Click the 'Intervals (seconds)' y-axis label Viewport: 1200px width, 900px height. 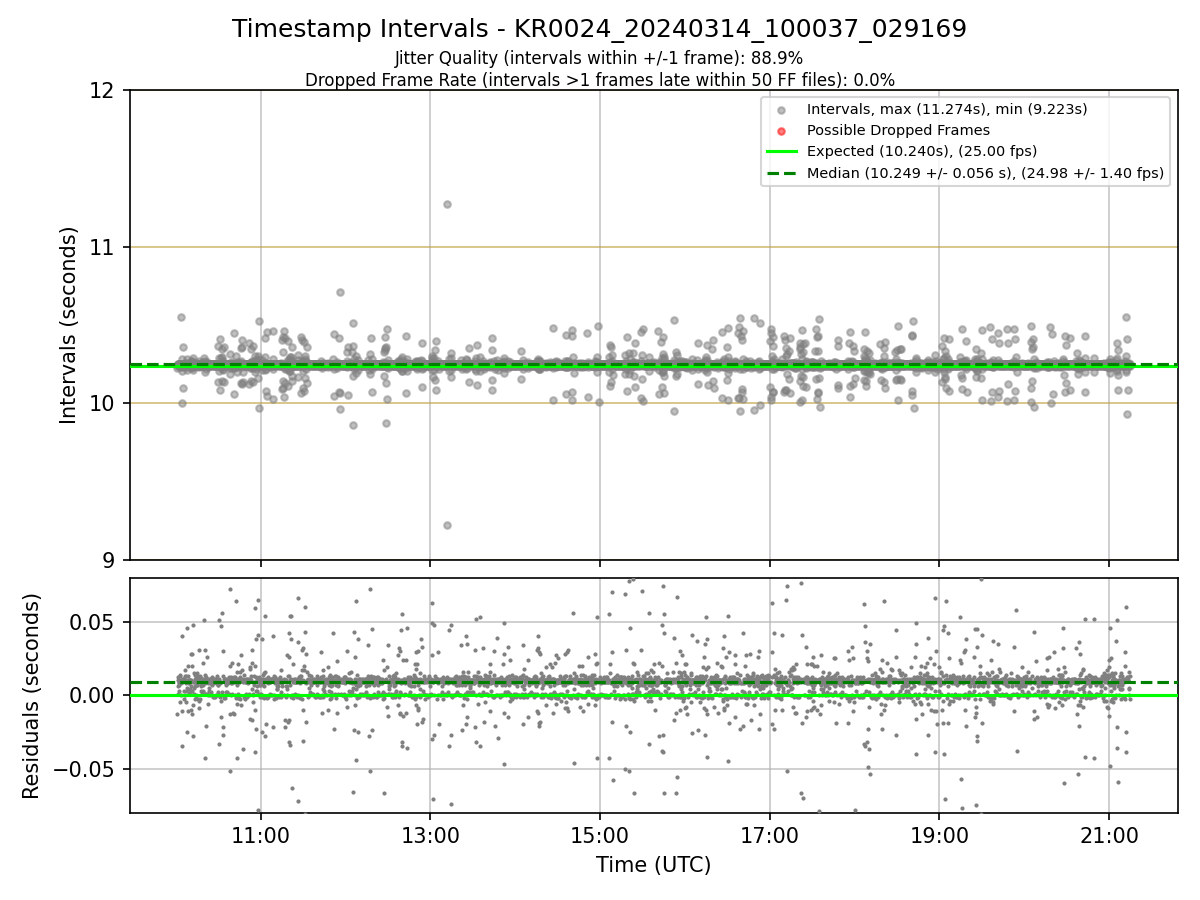pyautogui.click(x=69, y=325)
